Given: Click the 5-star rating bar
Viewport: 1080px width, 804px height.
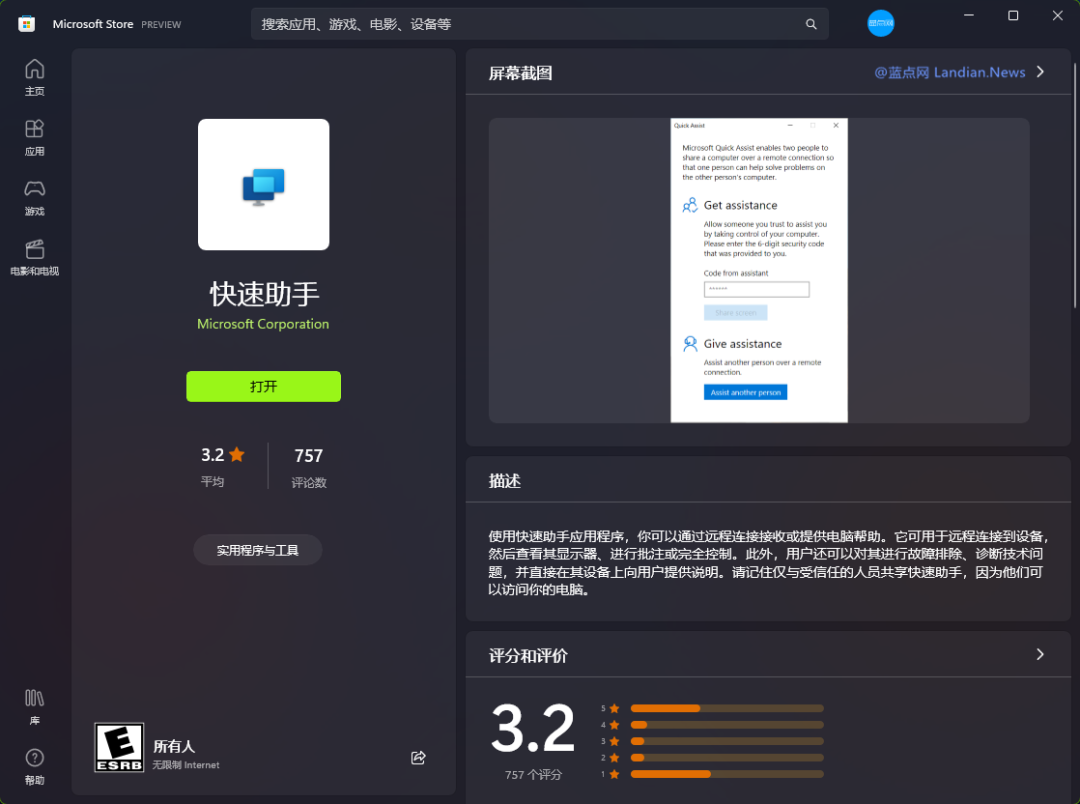Looking at the screenshot, I should point(727,708).
